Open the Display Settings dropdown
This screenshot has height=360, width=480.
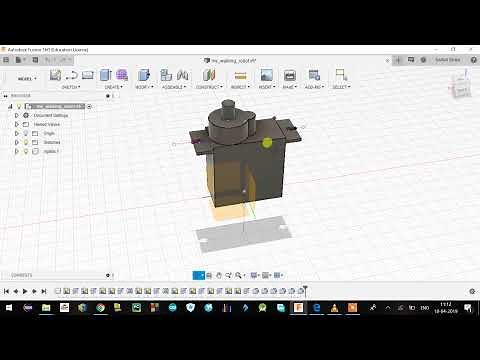click(255, 275)
